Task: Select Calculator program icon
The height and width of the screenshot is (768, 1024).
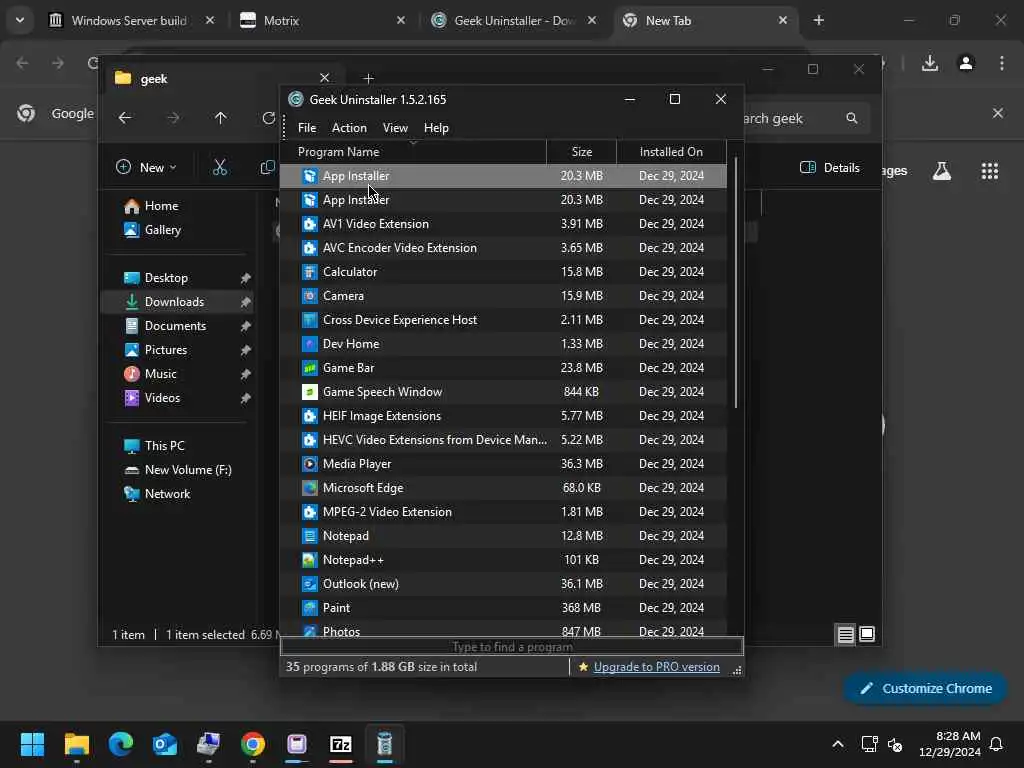Action: pyautogui.click(x=310, y=272)
